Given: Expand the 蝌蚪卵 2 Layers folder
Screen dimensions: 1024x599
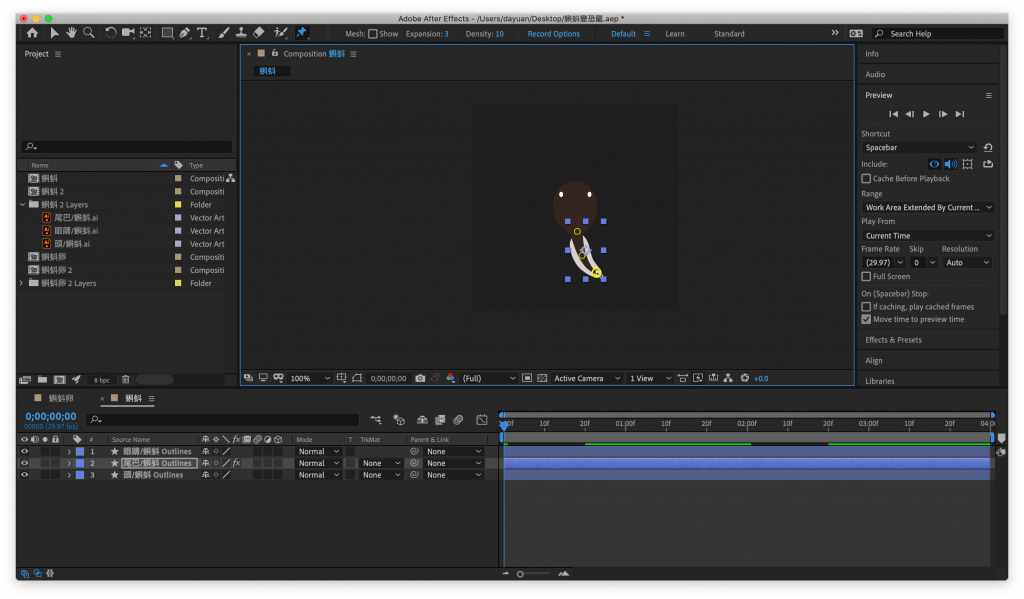Looking at the screenshot, I should [22, 284].
